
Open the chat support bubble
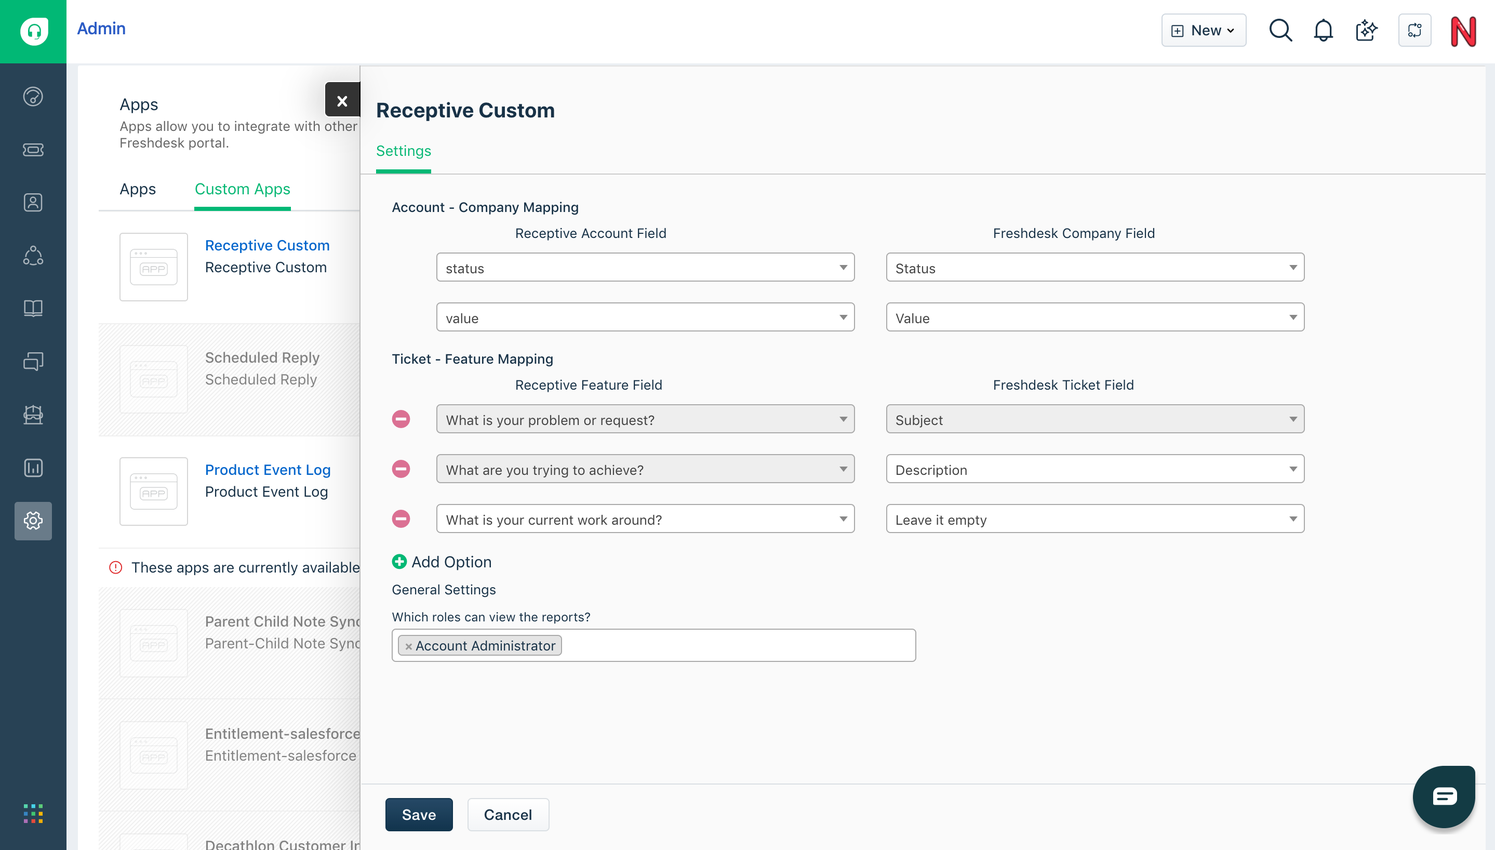click(x=1443, y=796)
